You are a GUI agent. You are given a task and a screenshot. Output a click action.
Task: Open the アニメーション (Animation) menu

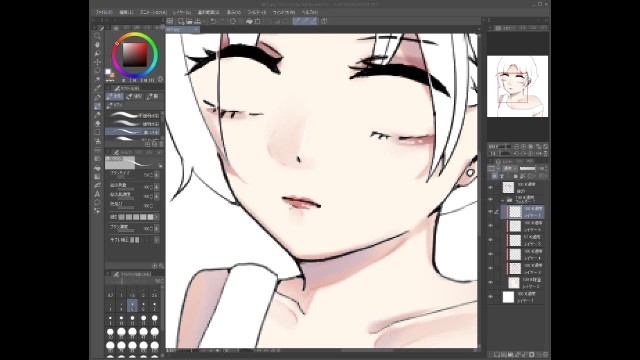coord(153,12)
